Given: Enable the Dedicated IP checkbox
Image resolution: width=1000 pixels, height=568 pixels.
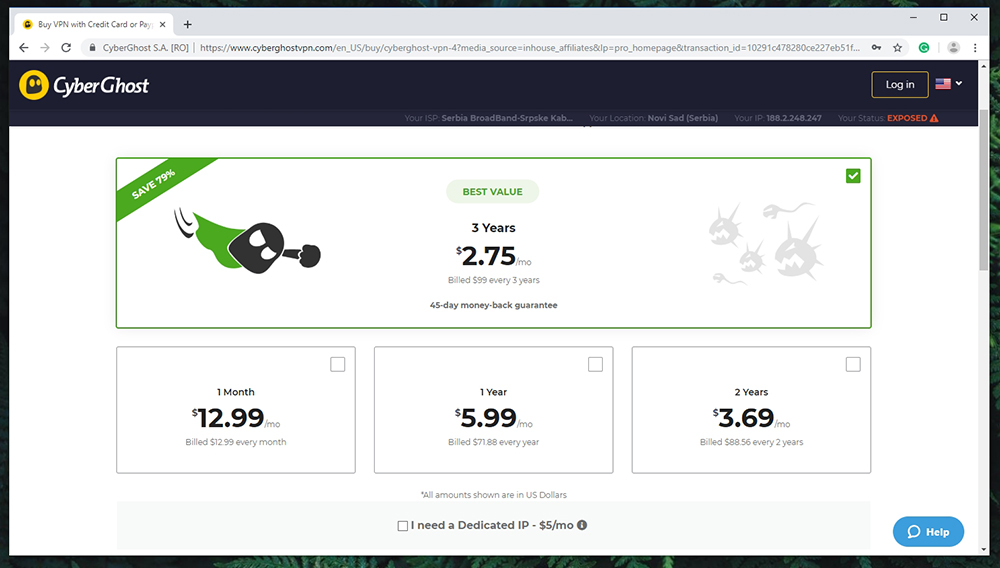Looking at the screenshot, I should (402, 526).
